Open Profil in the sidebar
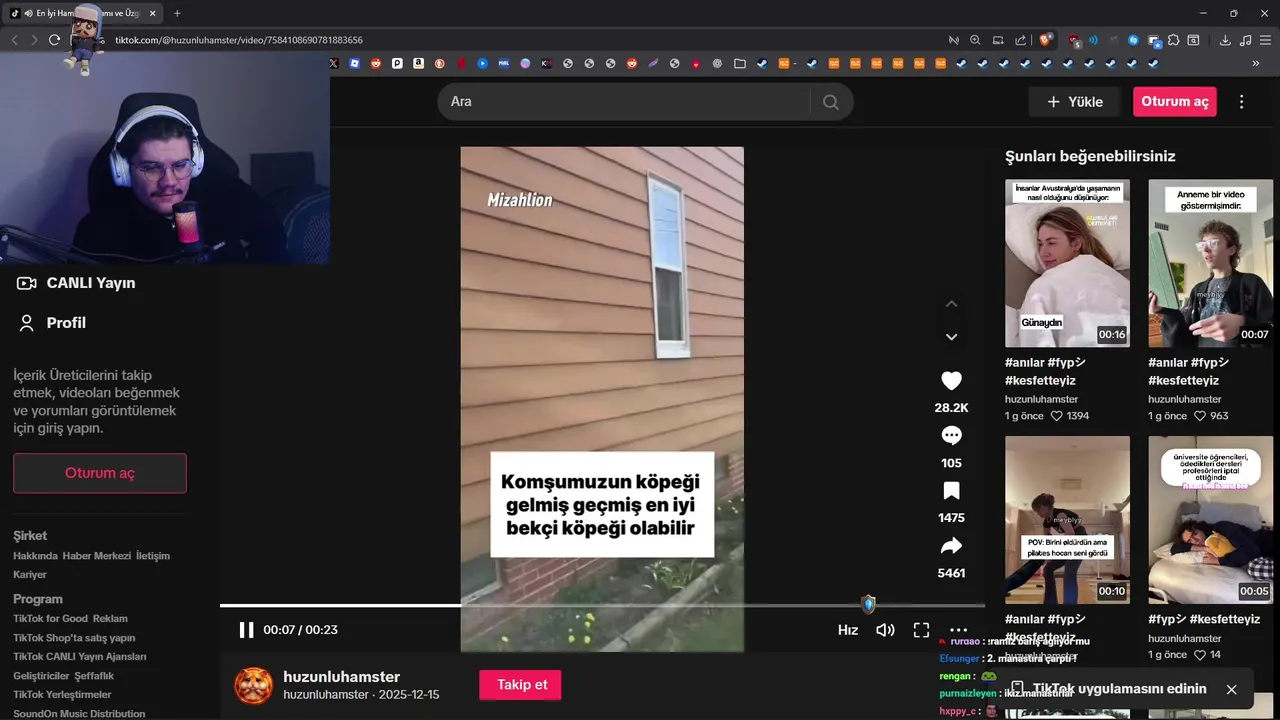 pyautogui.click(x=52, y=323)
